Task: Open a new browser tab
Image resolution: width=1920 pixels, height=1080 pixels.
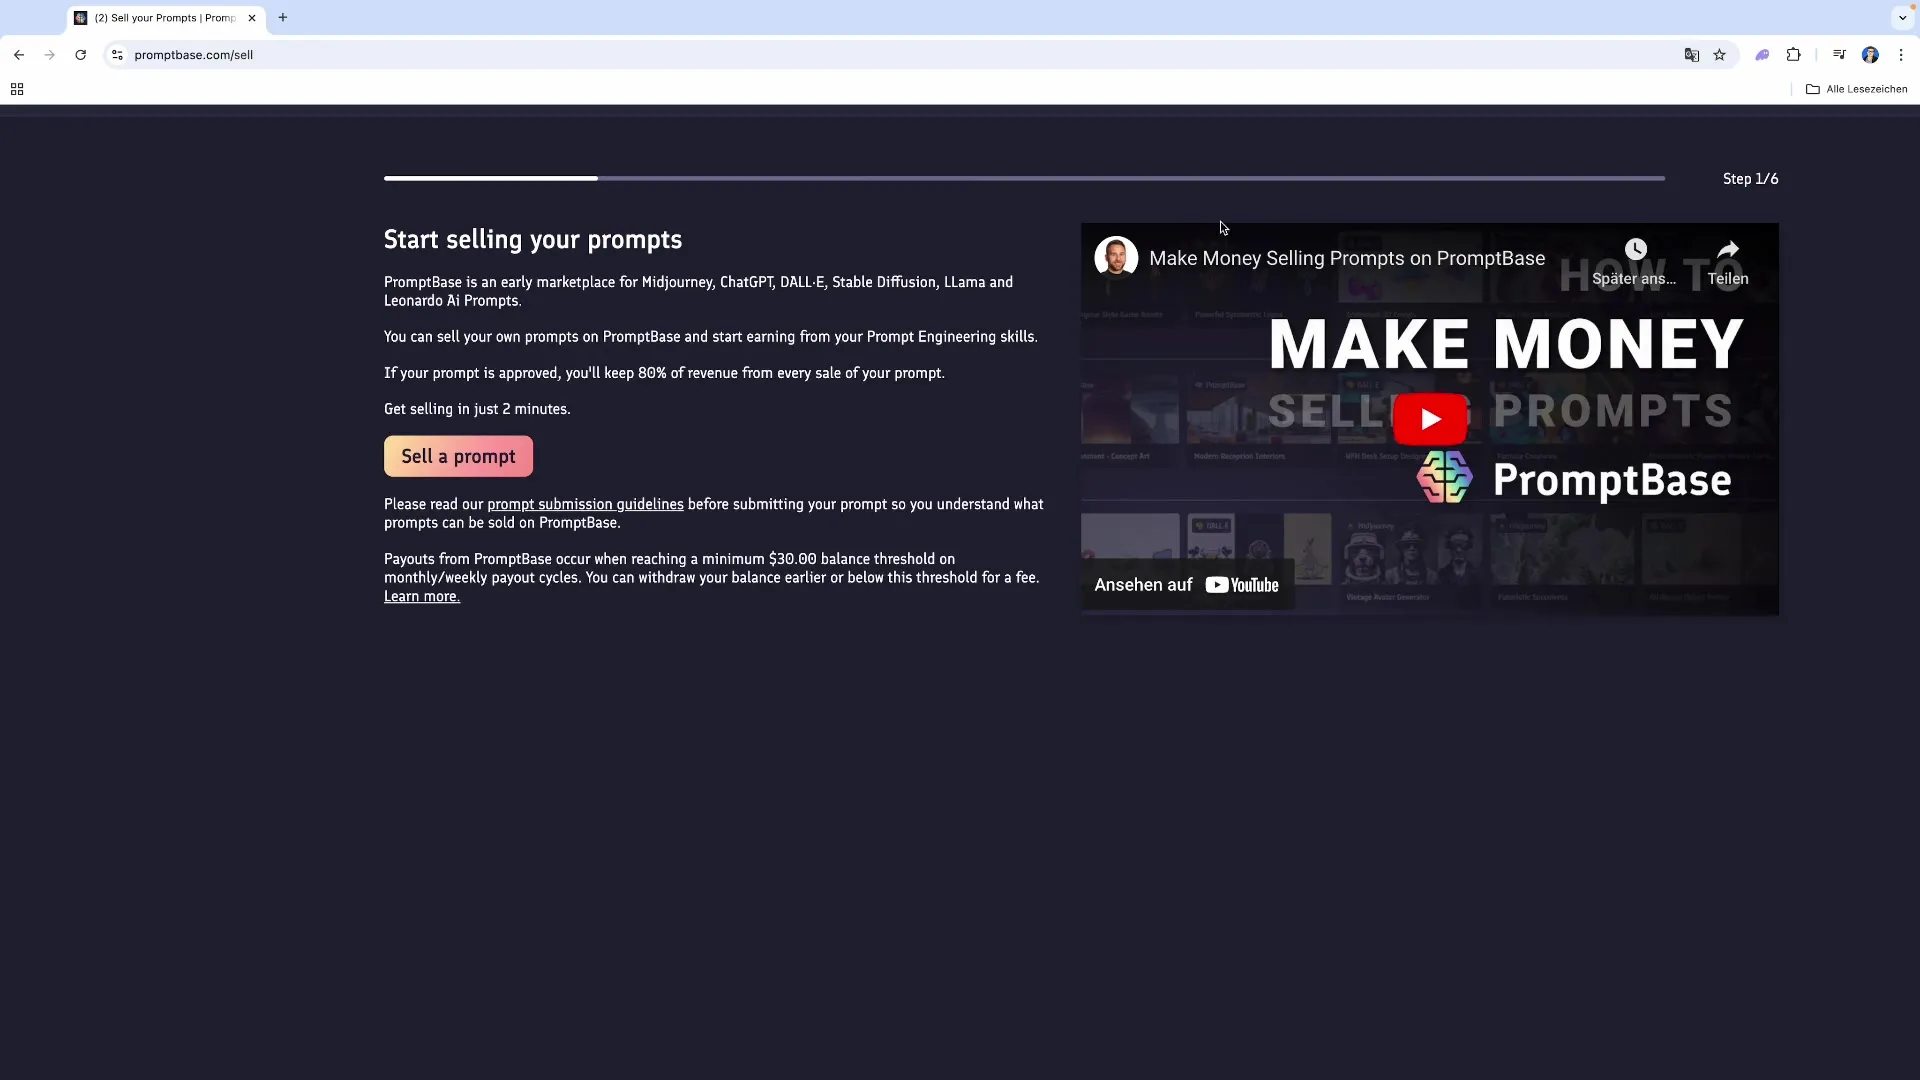Action: 283,18
